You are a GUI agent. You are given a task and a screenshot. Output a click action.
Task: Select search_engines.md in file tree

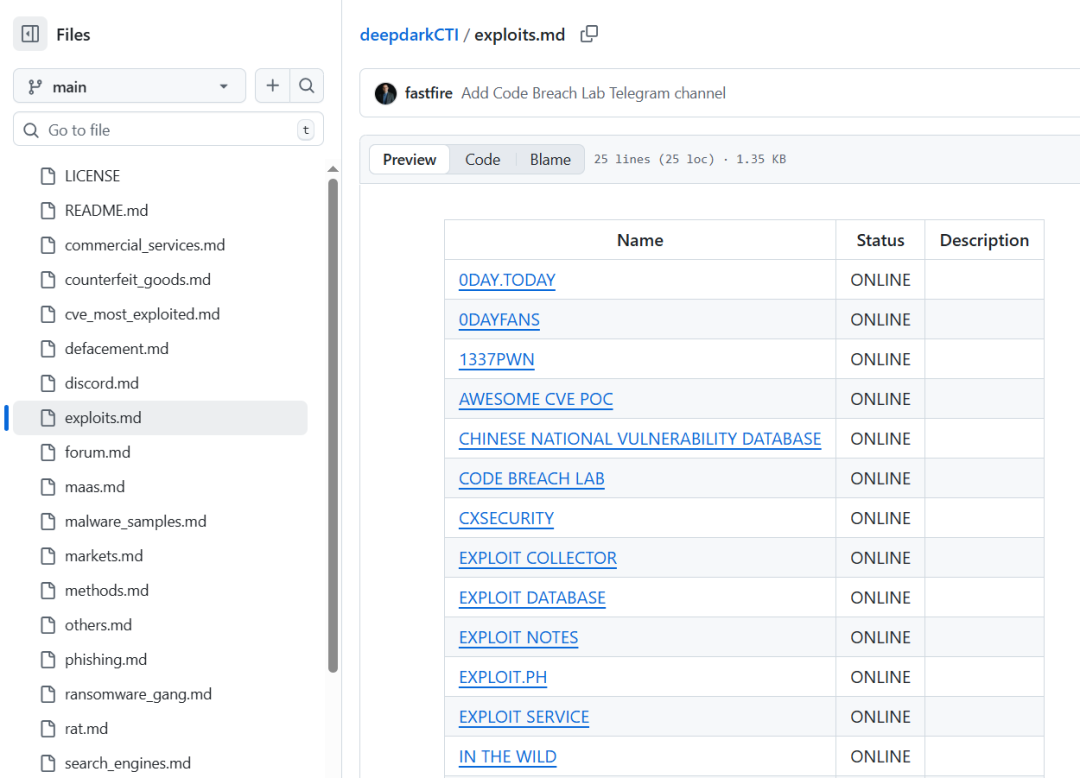(x=160, y=763)
